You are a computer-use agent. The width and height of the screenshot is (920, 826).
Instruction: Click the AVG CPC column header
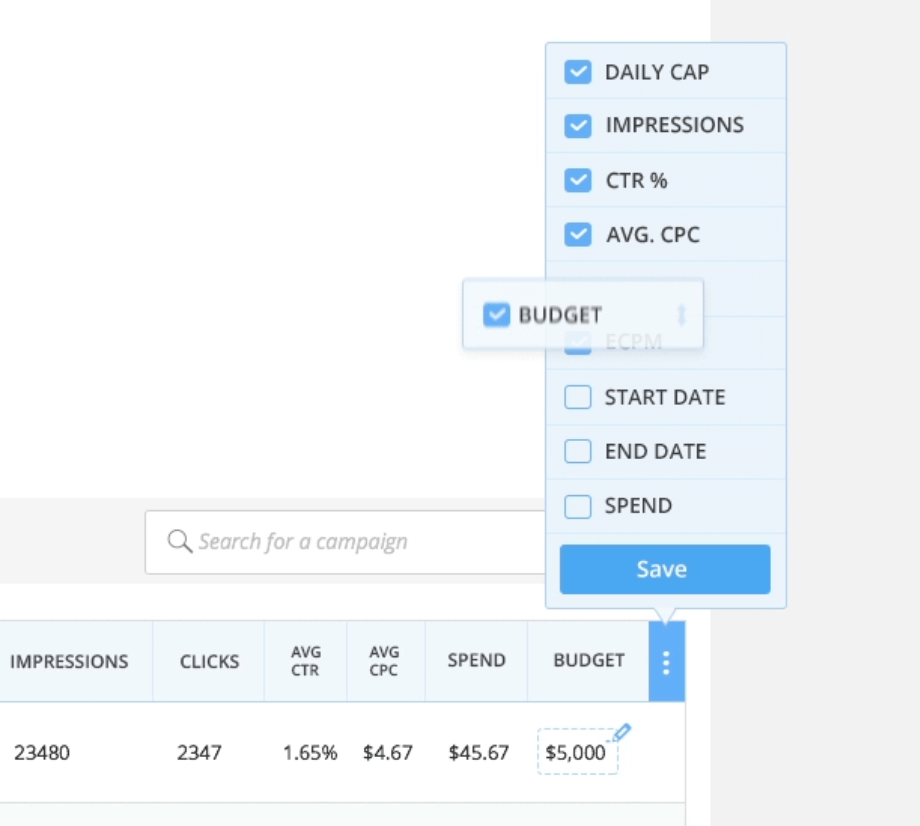384,662
